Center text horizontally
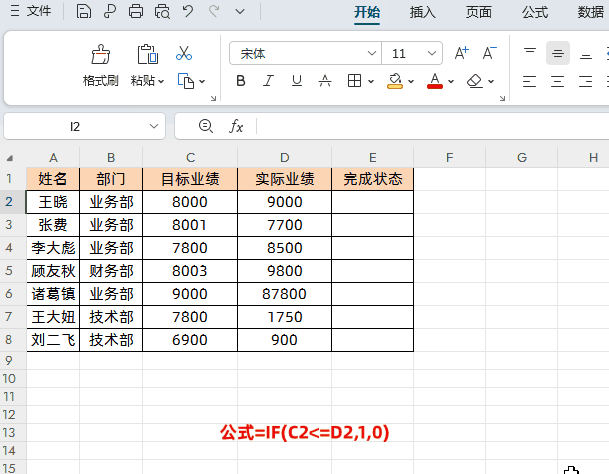This screenshot has width=609, height=474. click(x=557, y=81)
